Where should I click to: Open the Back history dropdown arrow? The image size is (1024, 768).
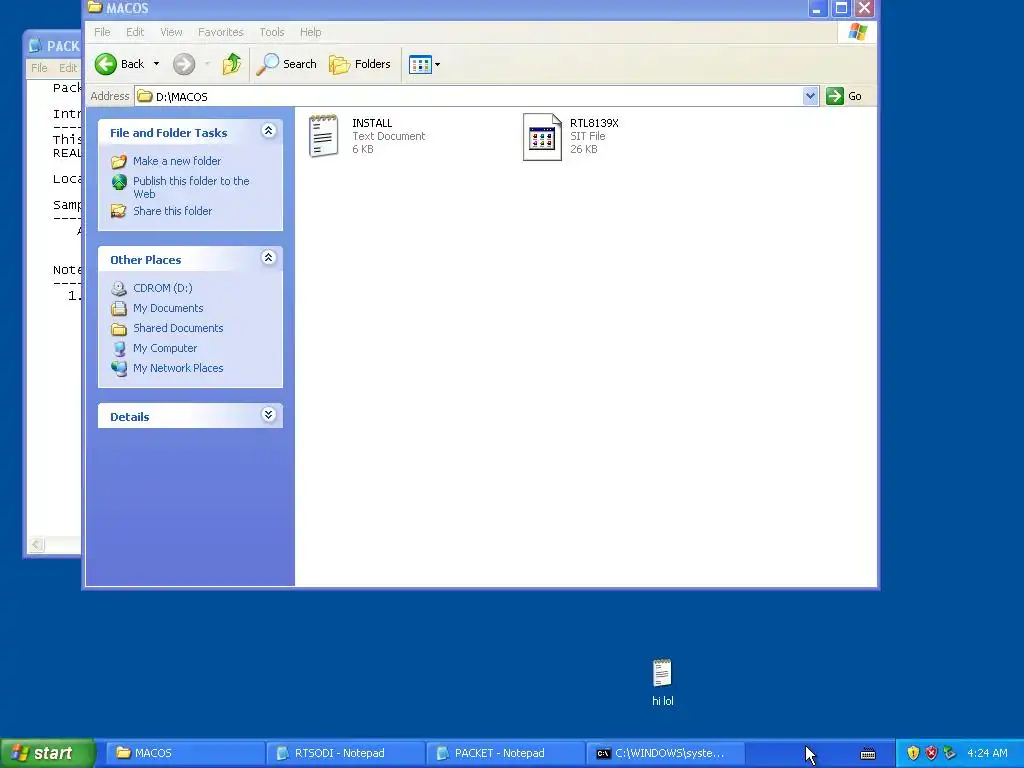[156, 64]
